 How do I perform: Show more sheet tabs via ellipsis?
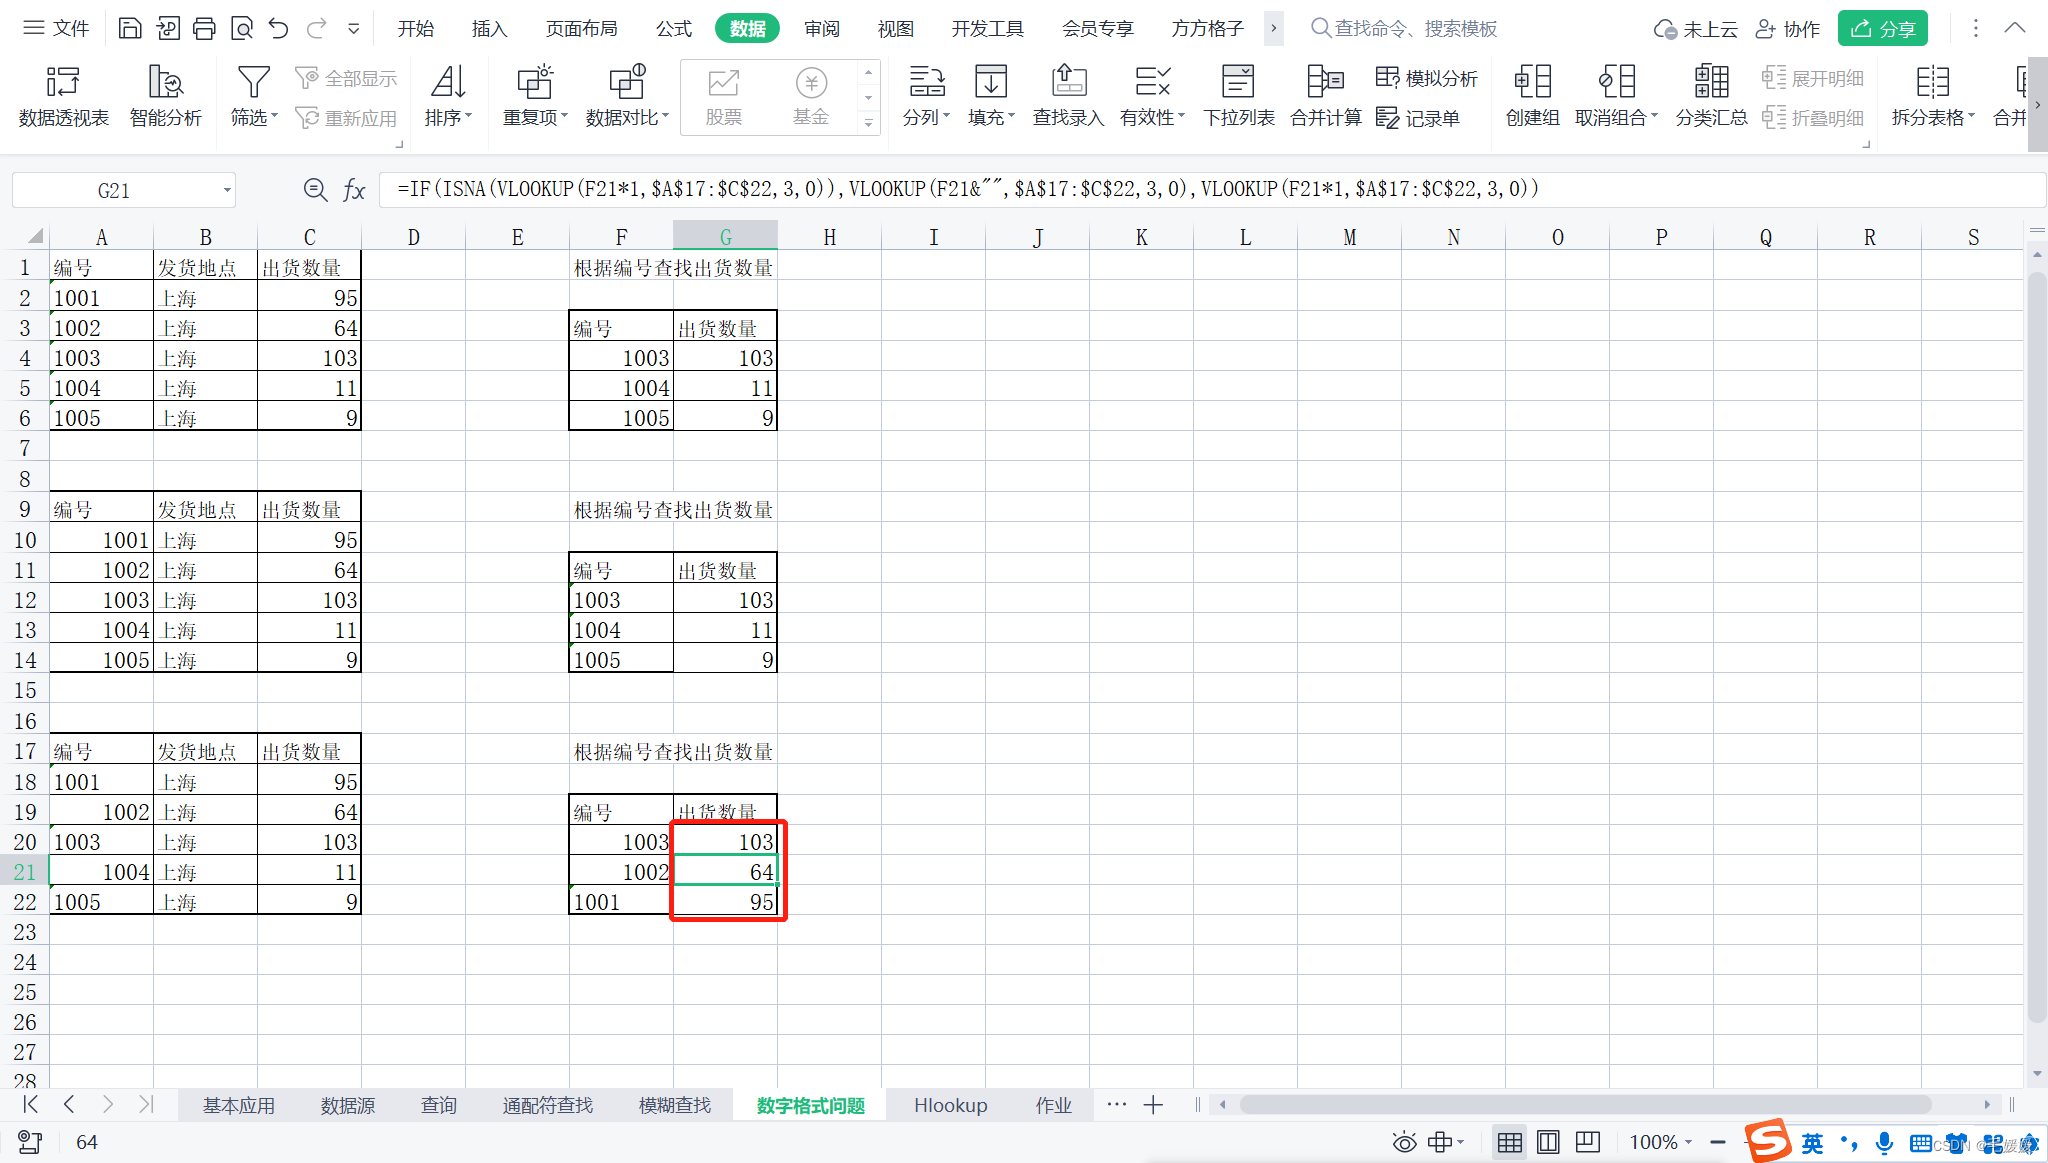tap(1116, 1104)
